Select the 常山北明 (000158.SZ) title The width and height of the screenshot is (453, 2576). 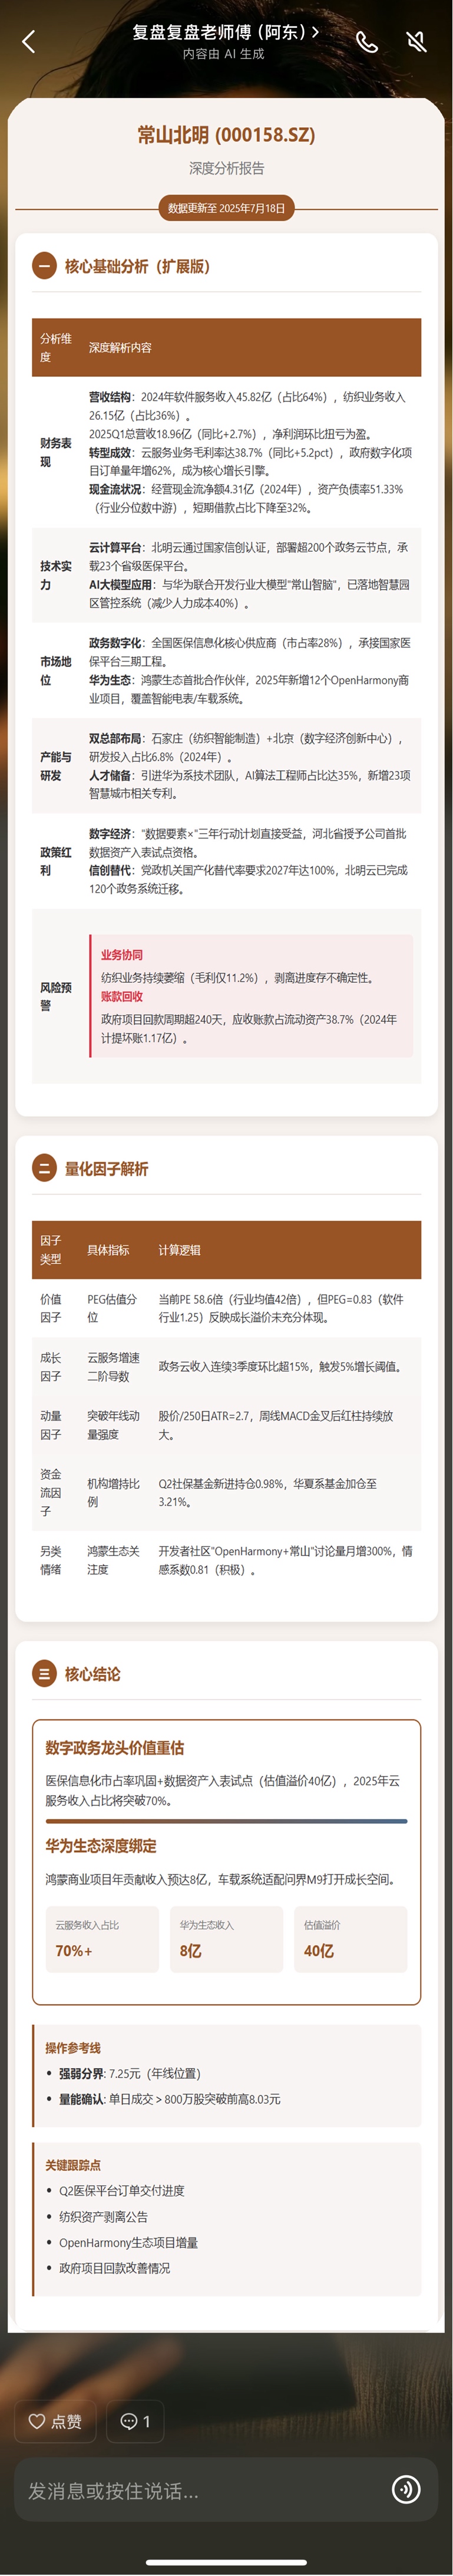[226, 134]
